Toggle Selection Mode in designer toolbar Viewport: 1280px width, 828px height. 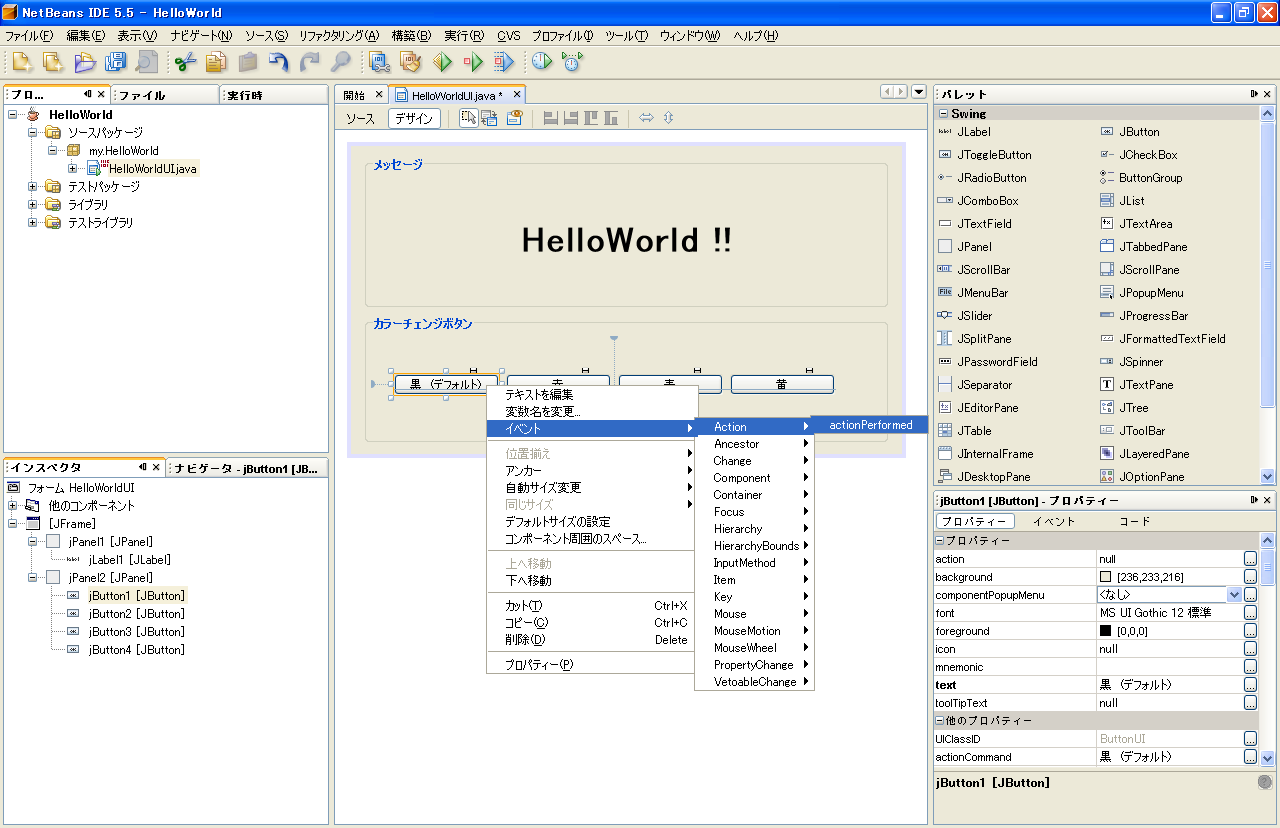tap(468, 118)
